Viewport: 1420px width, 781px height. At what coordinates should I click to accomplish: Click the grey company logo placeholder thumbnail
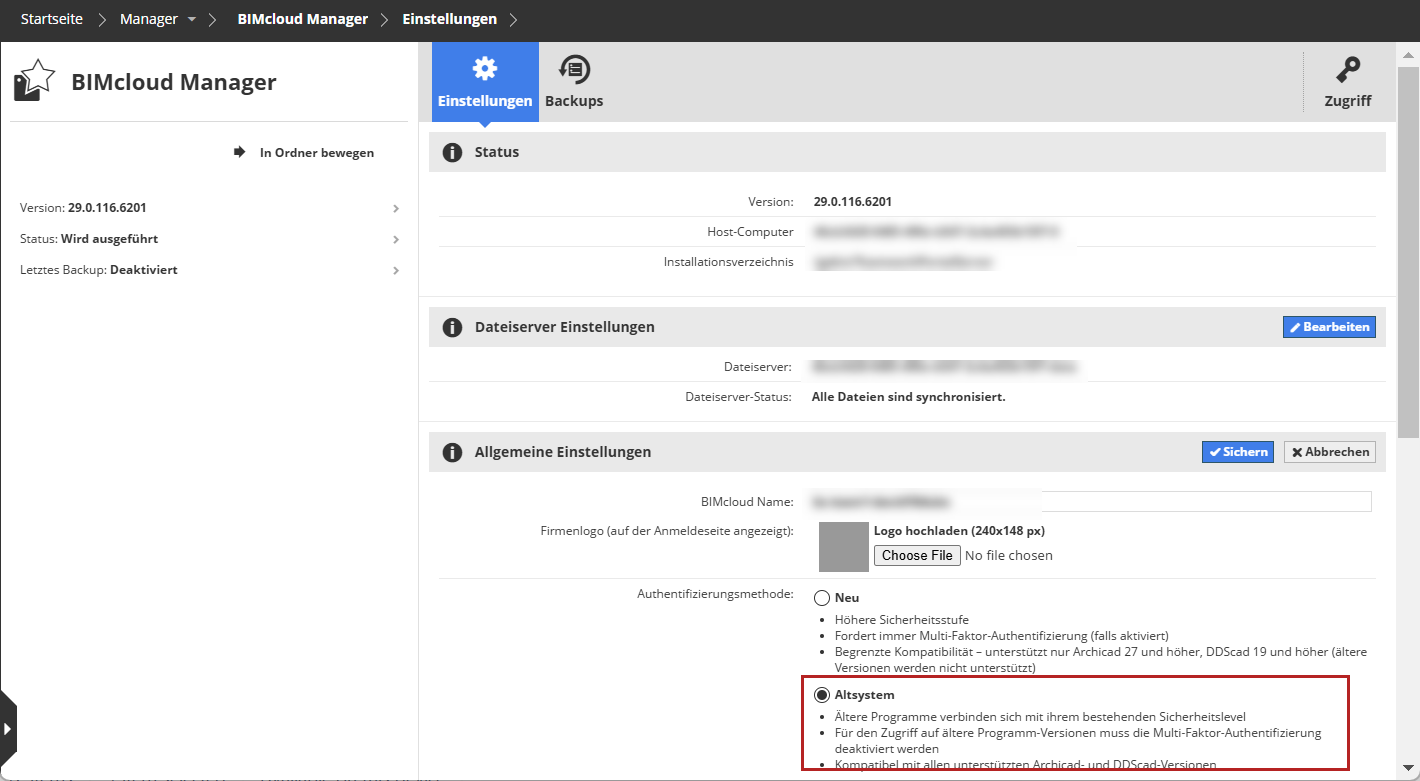coord(844,546)
